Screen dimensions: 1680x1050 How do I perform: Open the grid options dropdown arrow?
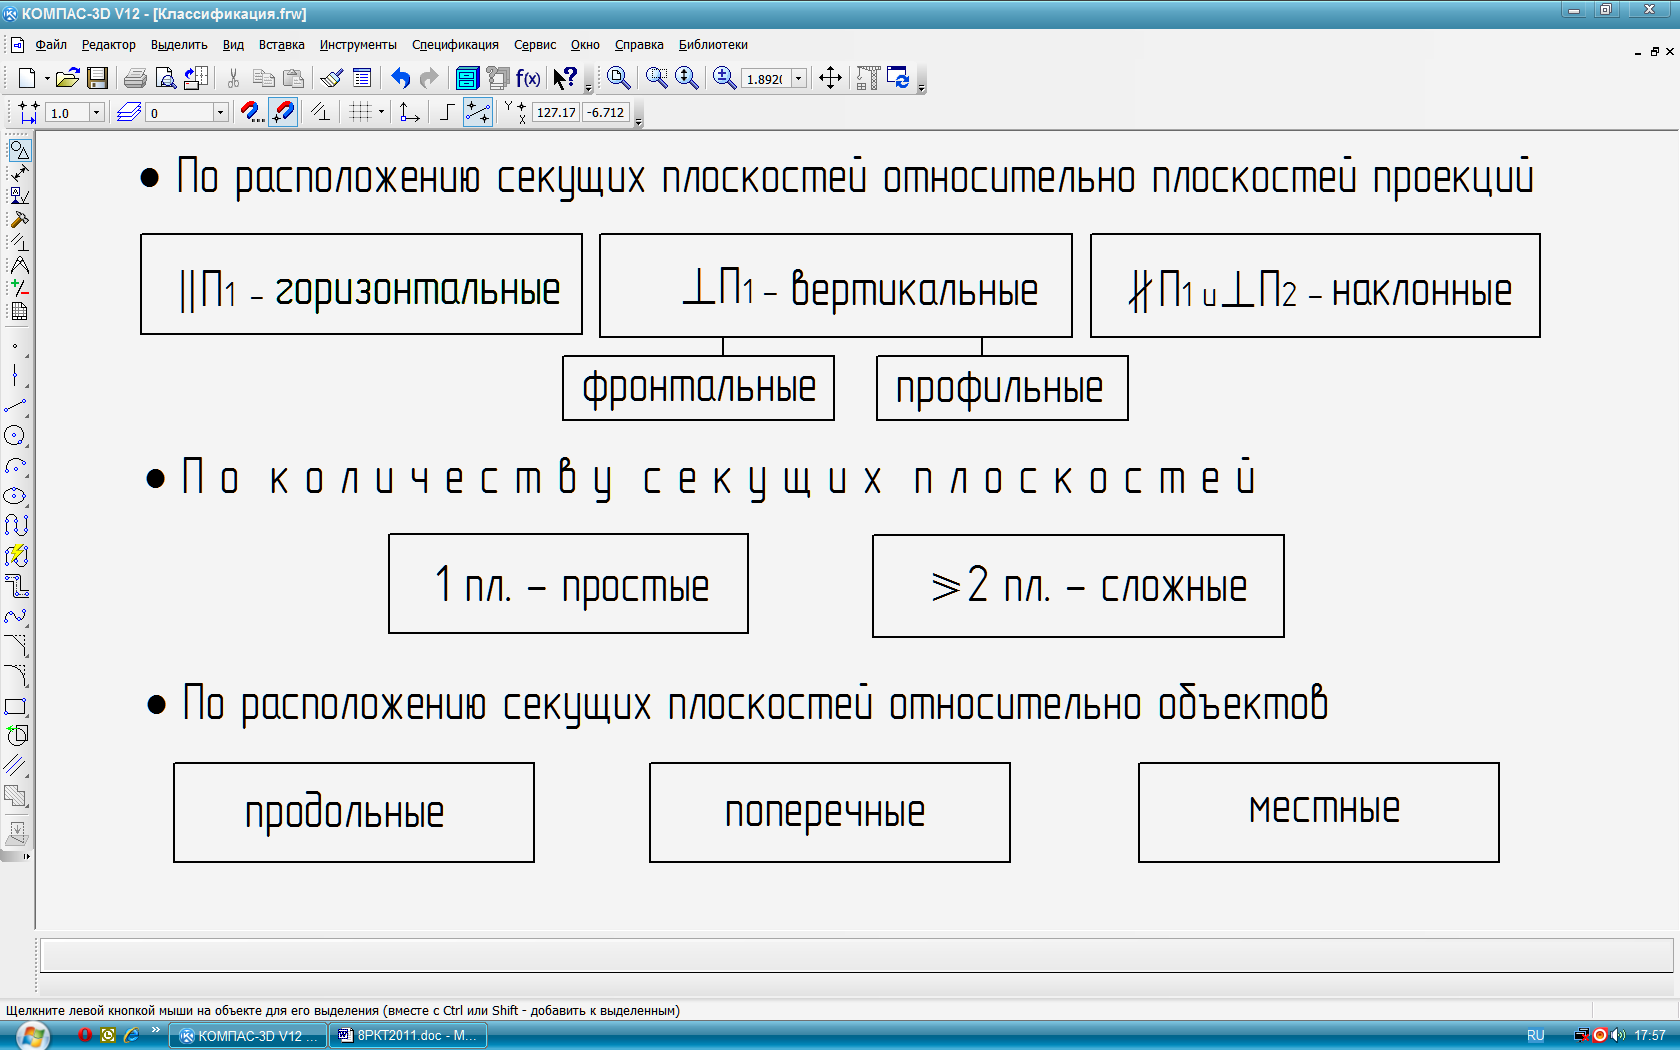pos(381,112)
